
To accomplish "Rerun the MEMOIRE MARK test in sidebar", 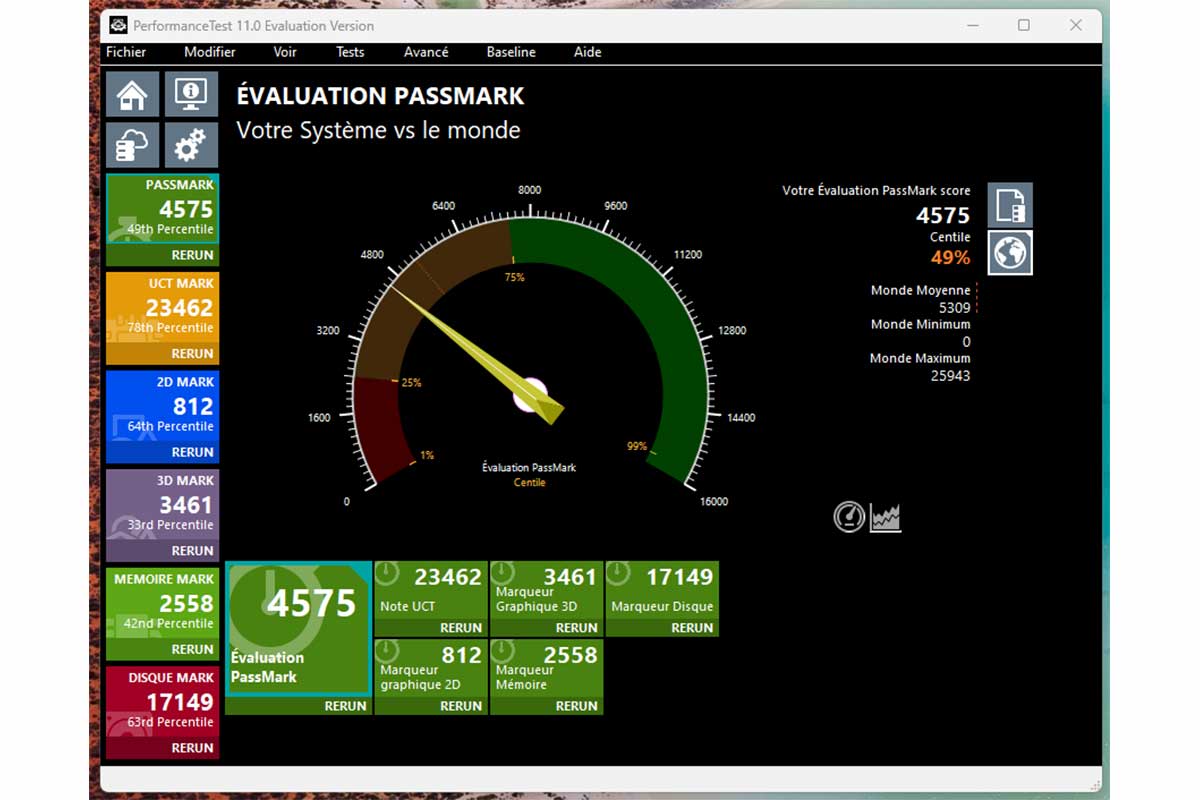I will click(x=192, y=649).
